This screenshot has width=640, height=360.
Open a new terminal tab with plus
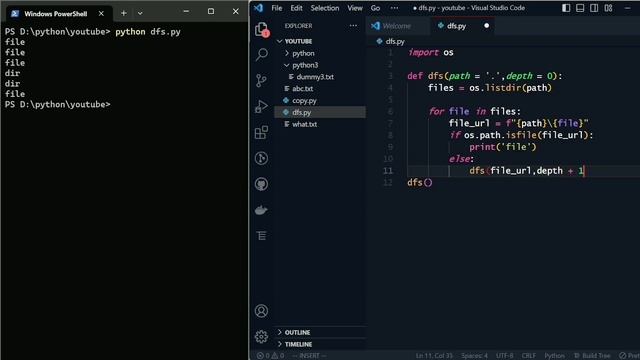[124, 13]
